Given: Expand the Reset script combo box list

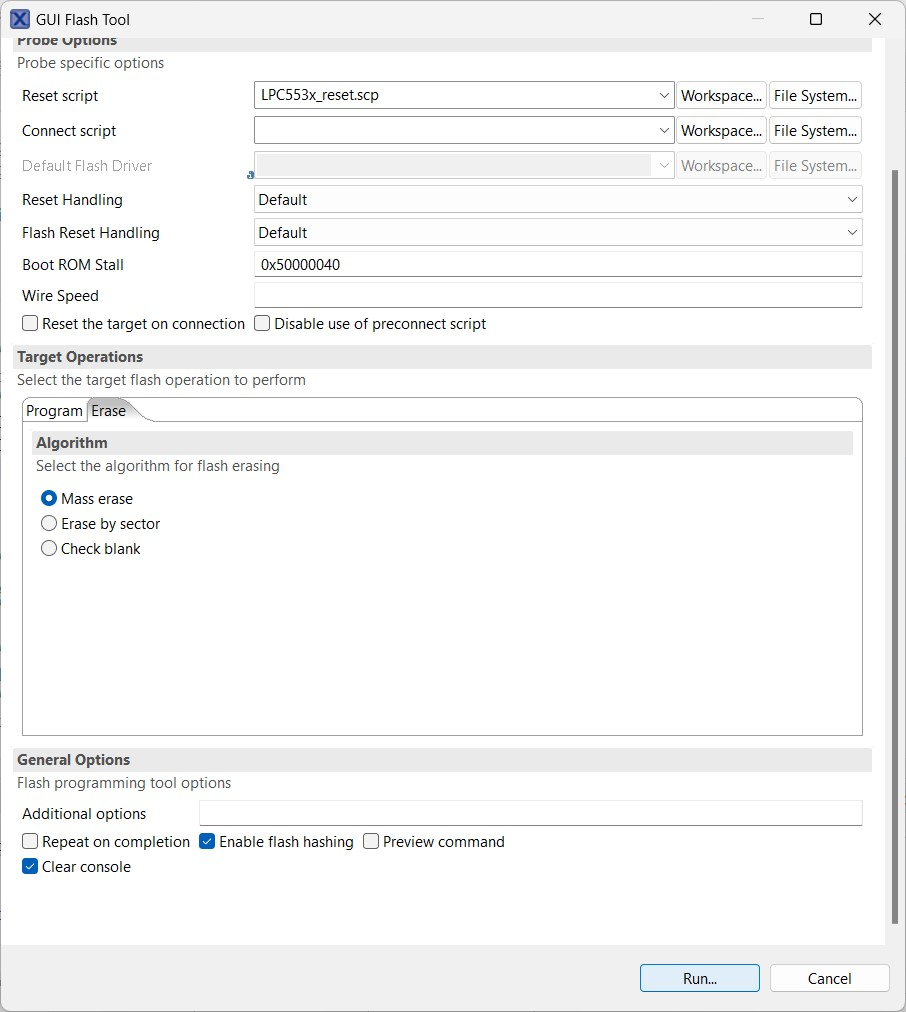Looking at the screenshot, I should (x=664, y=95).
